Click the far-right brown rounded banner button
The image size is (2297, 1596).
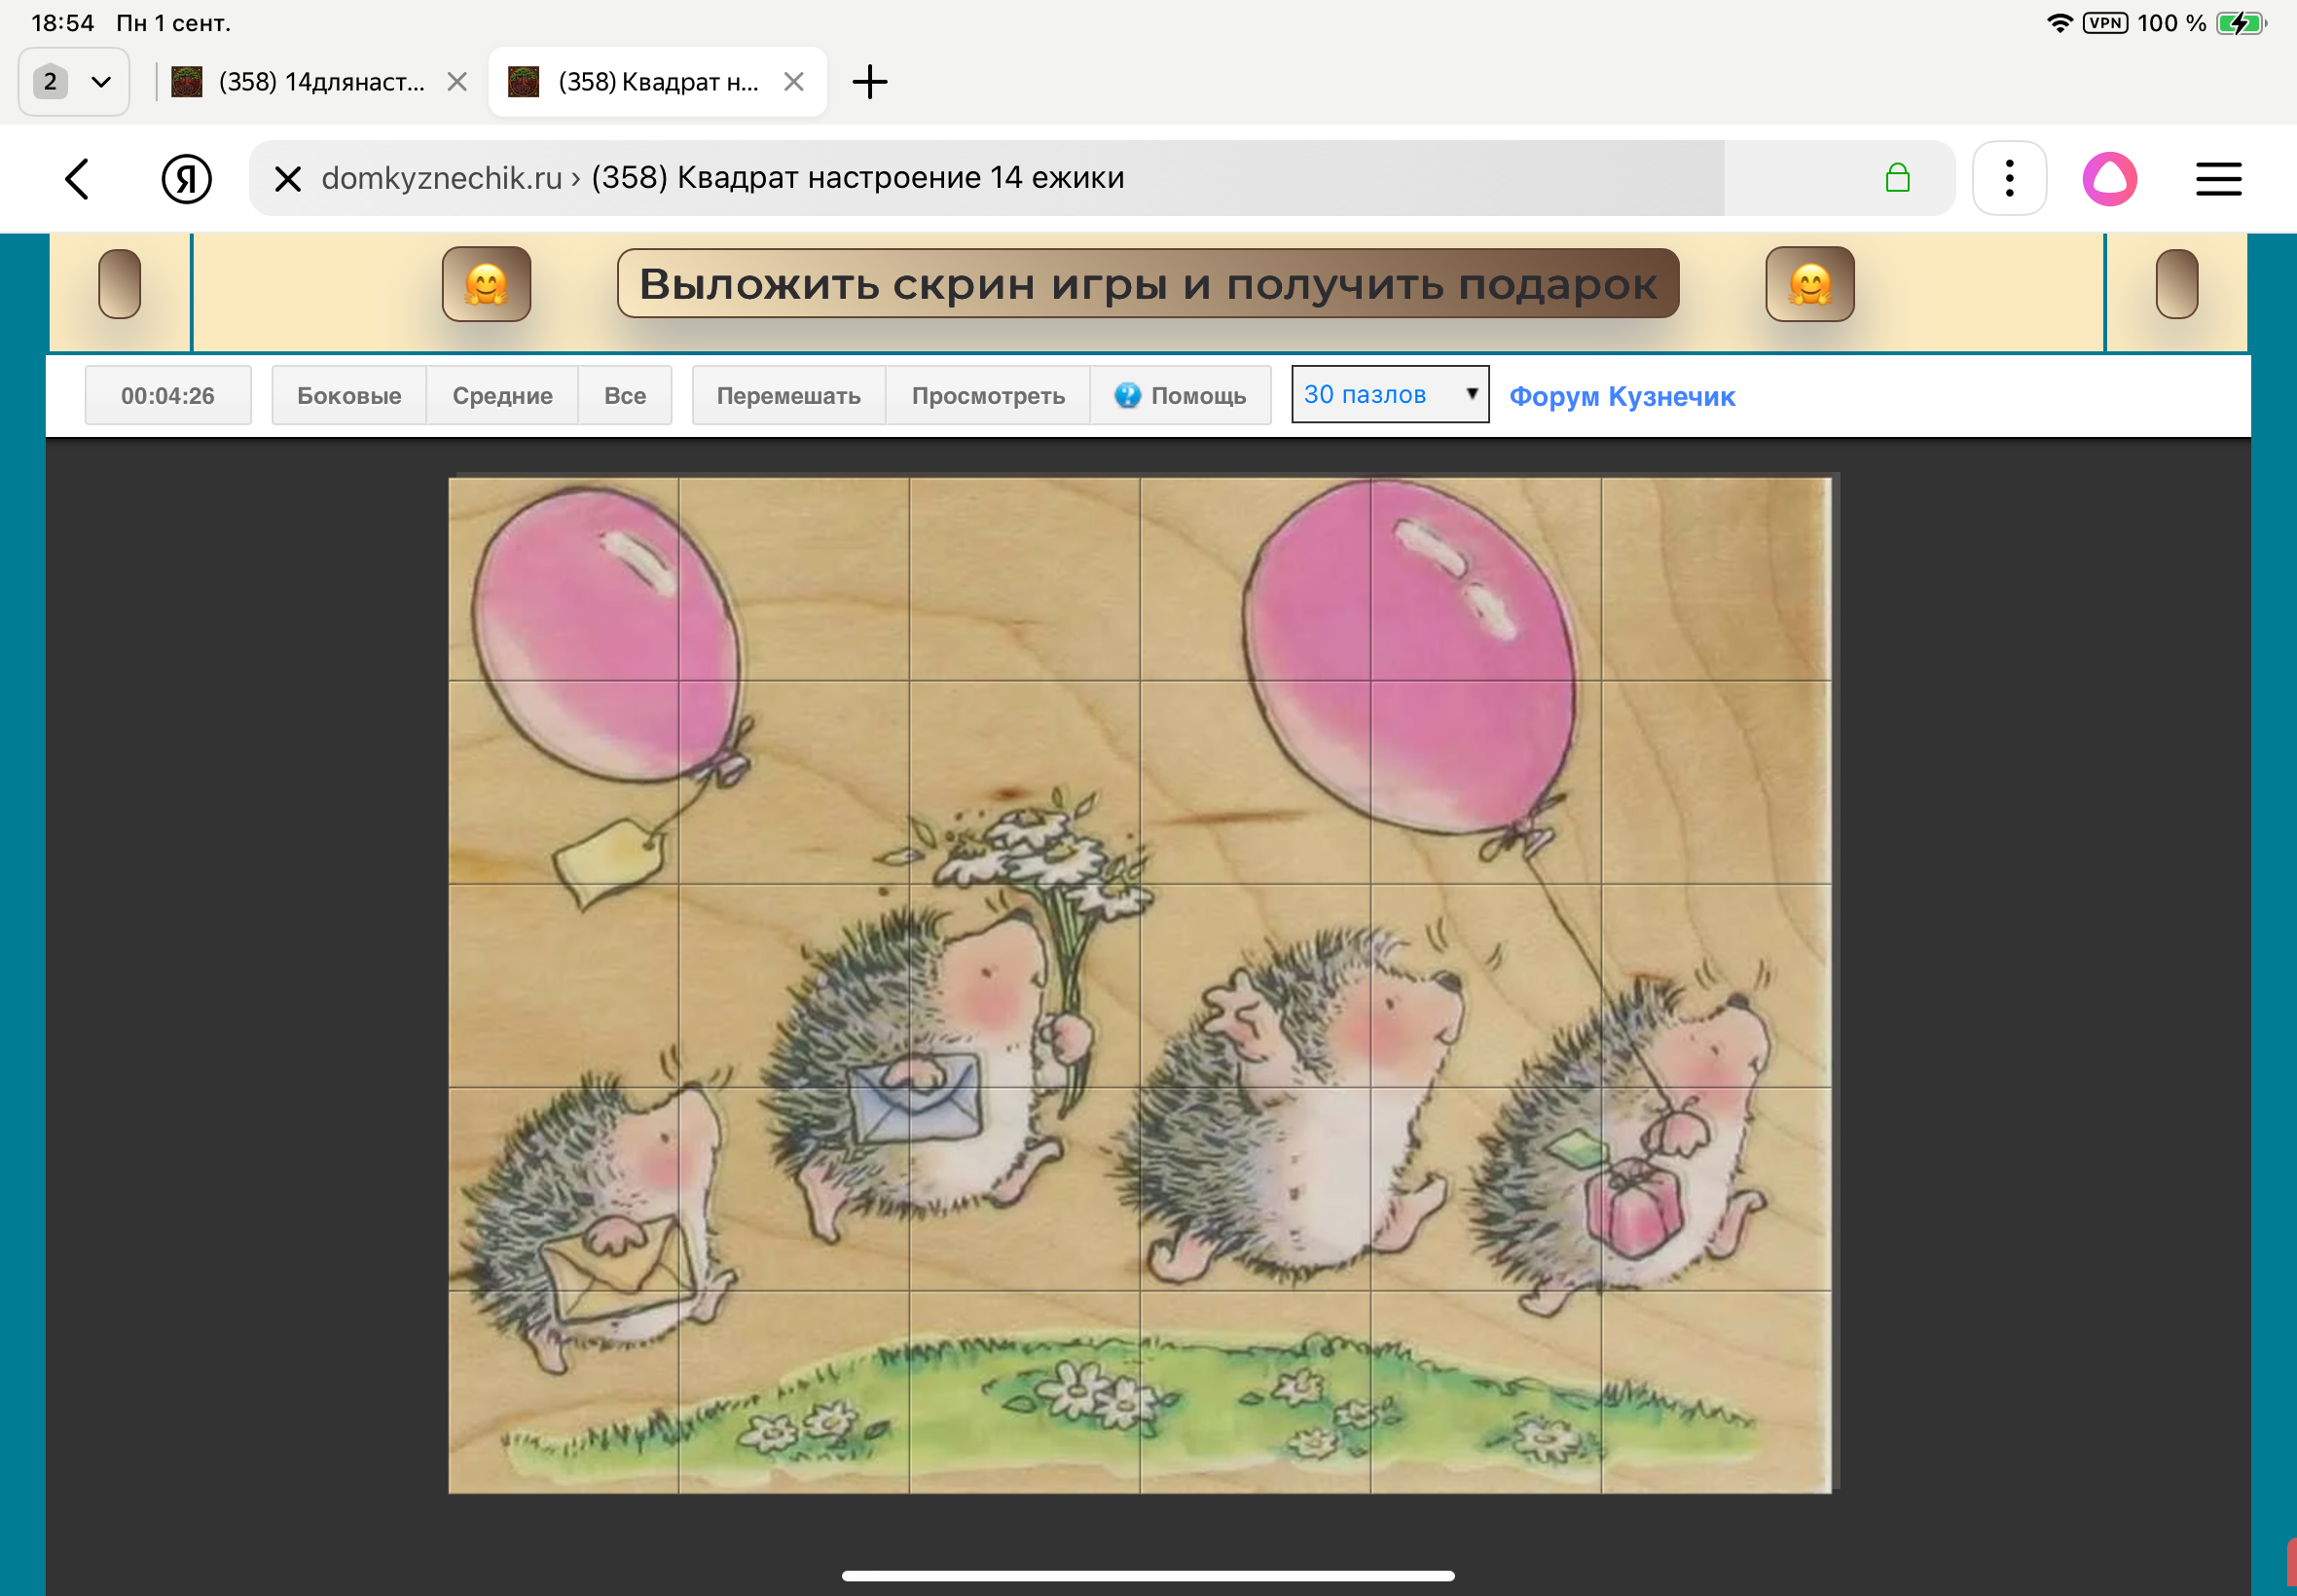2177,284
